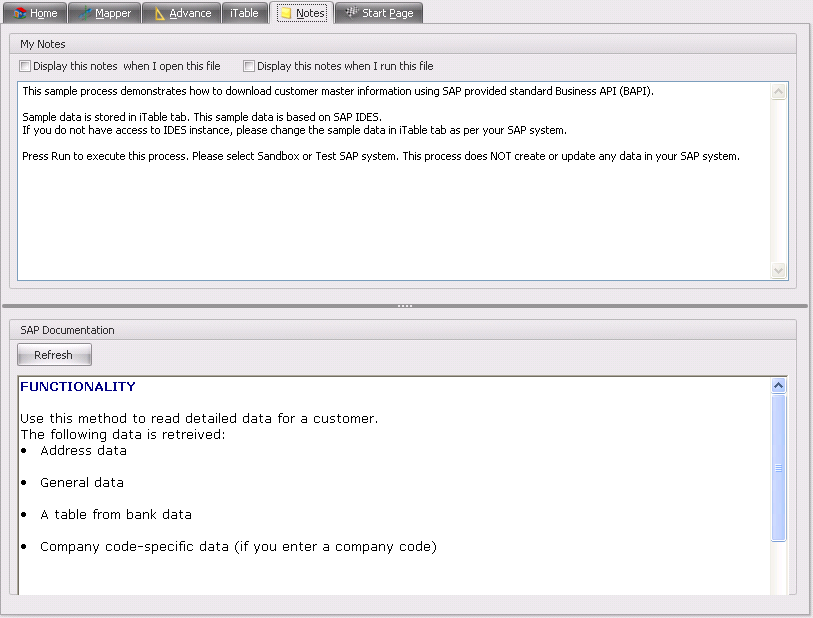Open the Home tab

pyautogui.click(x=35, y=13)
